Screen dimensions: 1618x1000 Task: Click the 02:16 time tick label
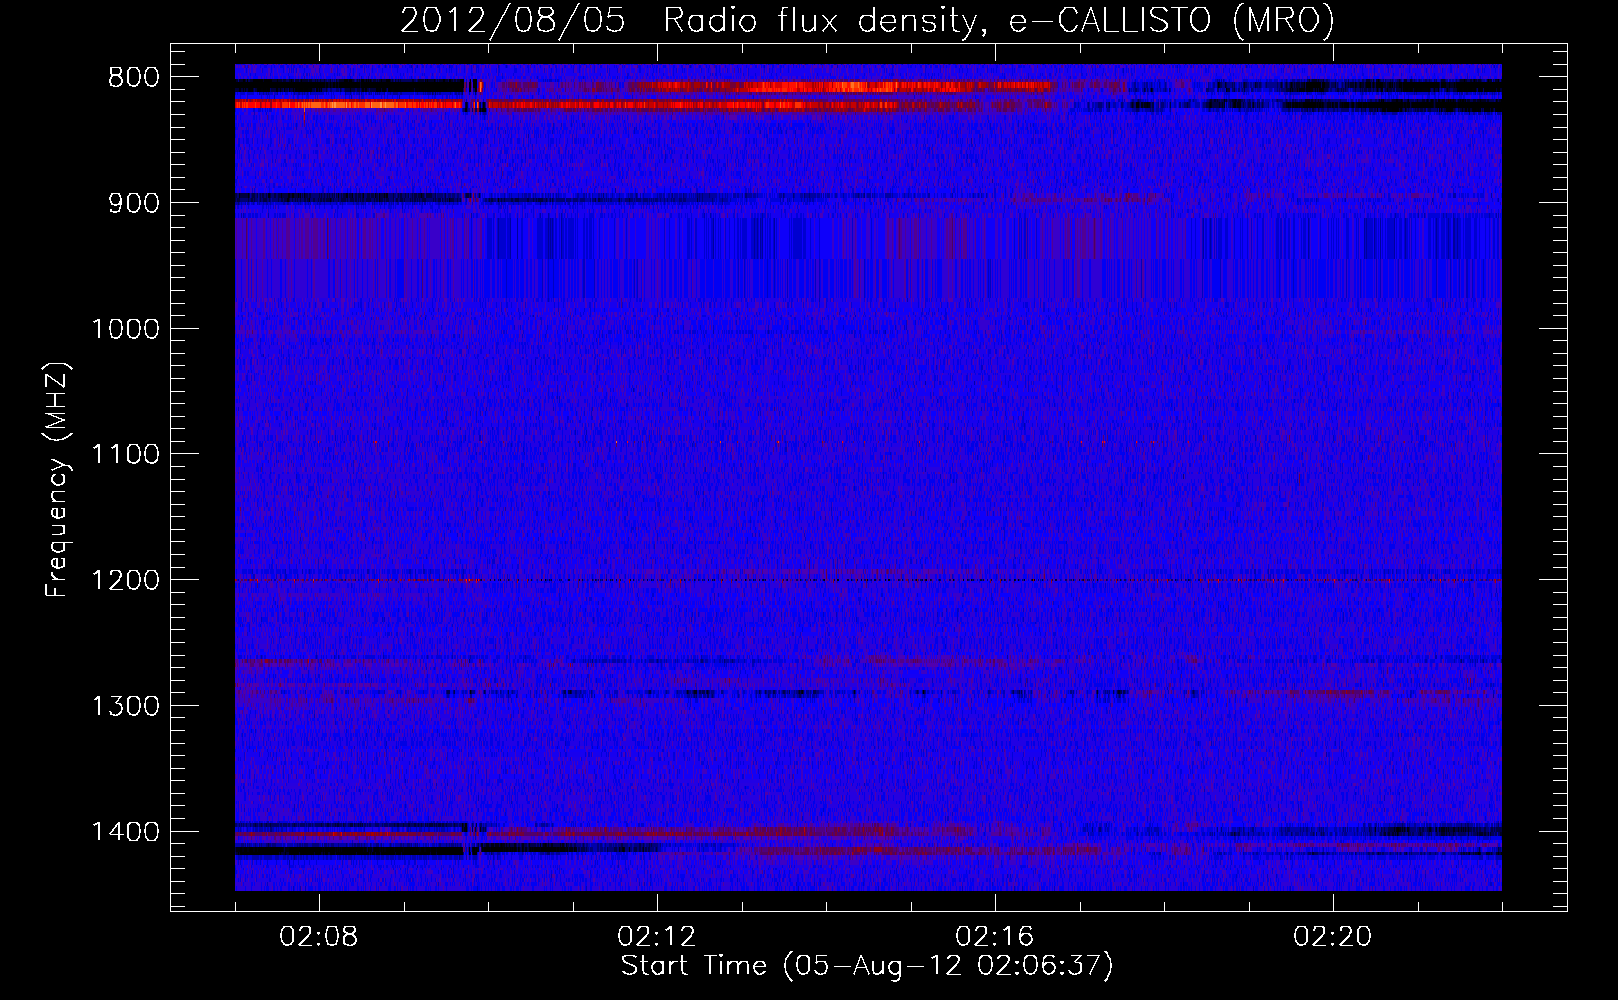[x=995, y=937]
